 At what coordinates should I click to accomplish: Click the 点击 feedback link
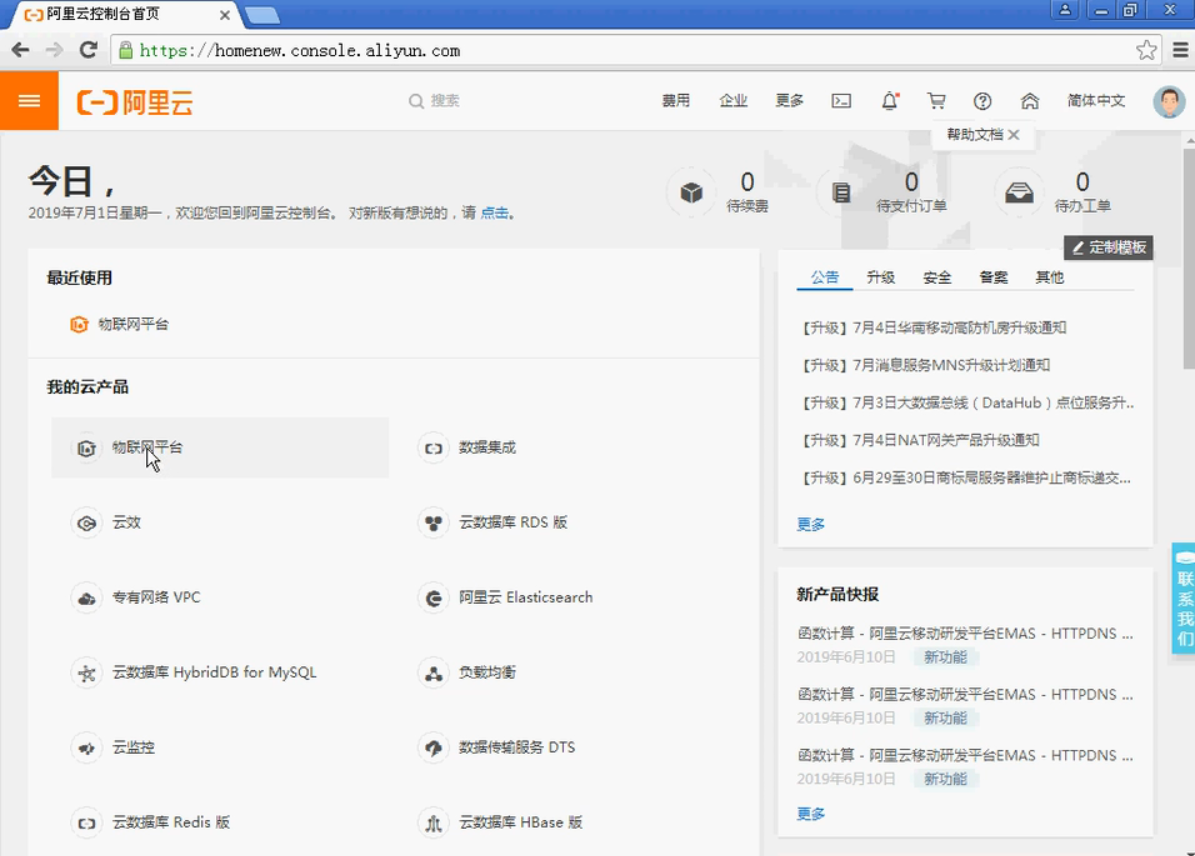coord(495,213)
